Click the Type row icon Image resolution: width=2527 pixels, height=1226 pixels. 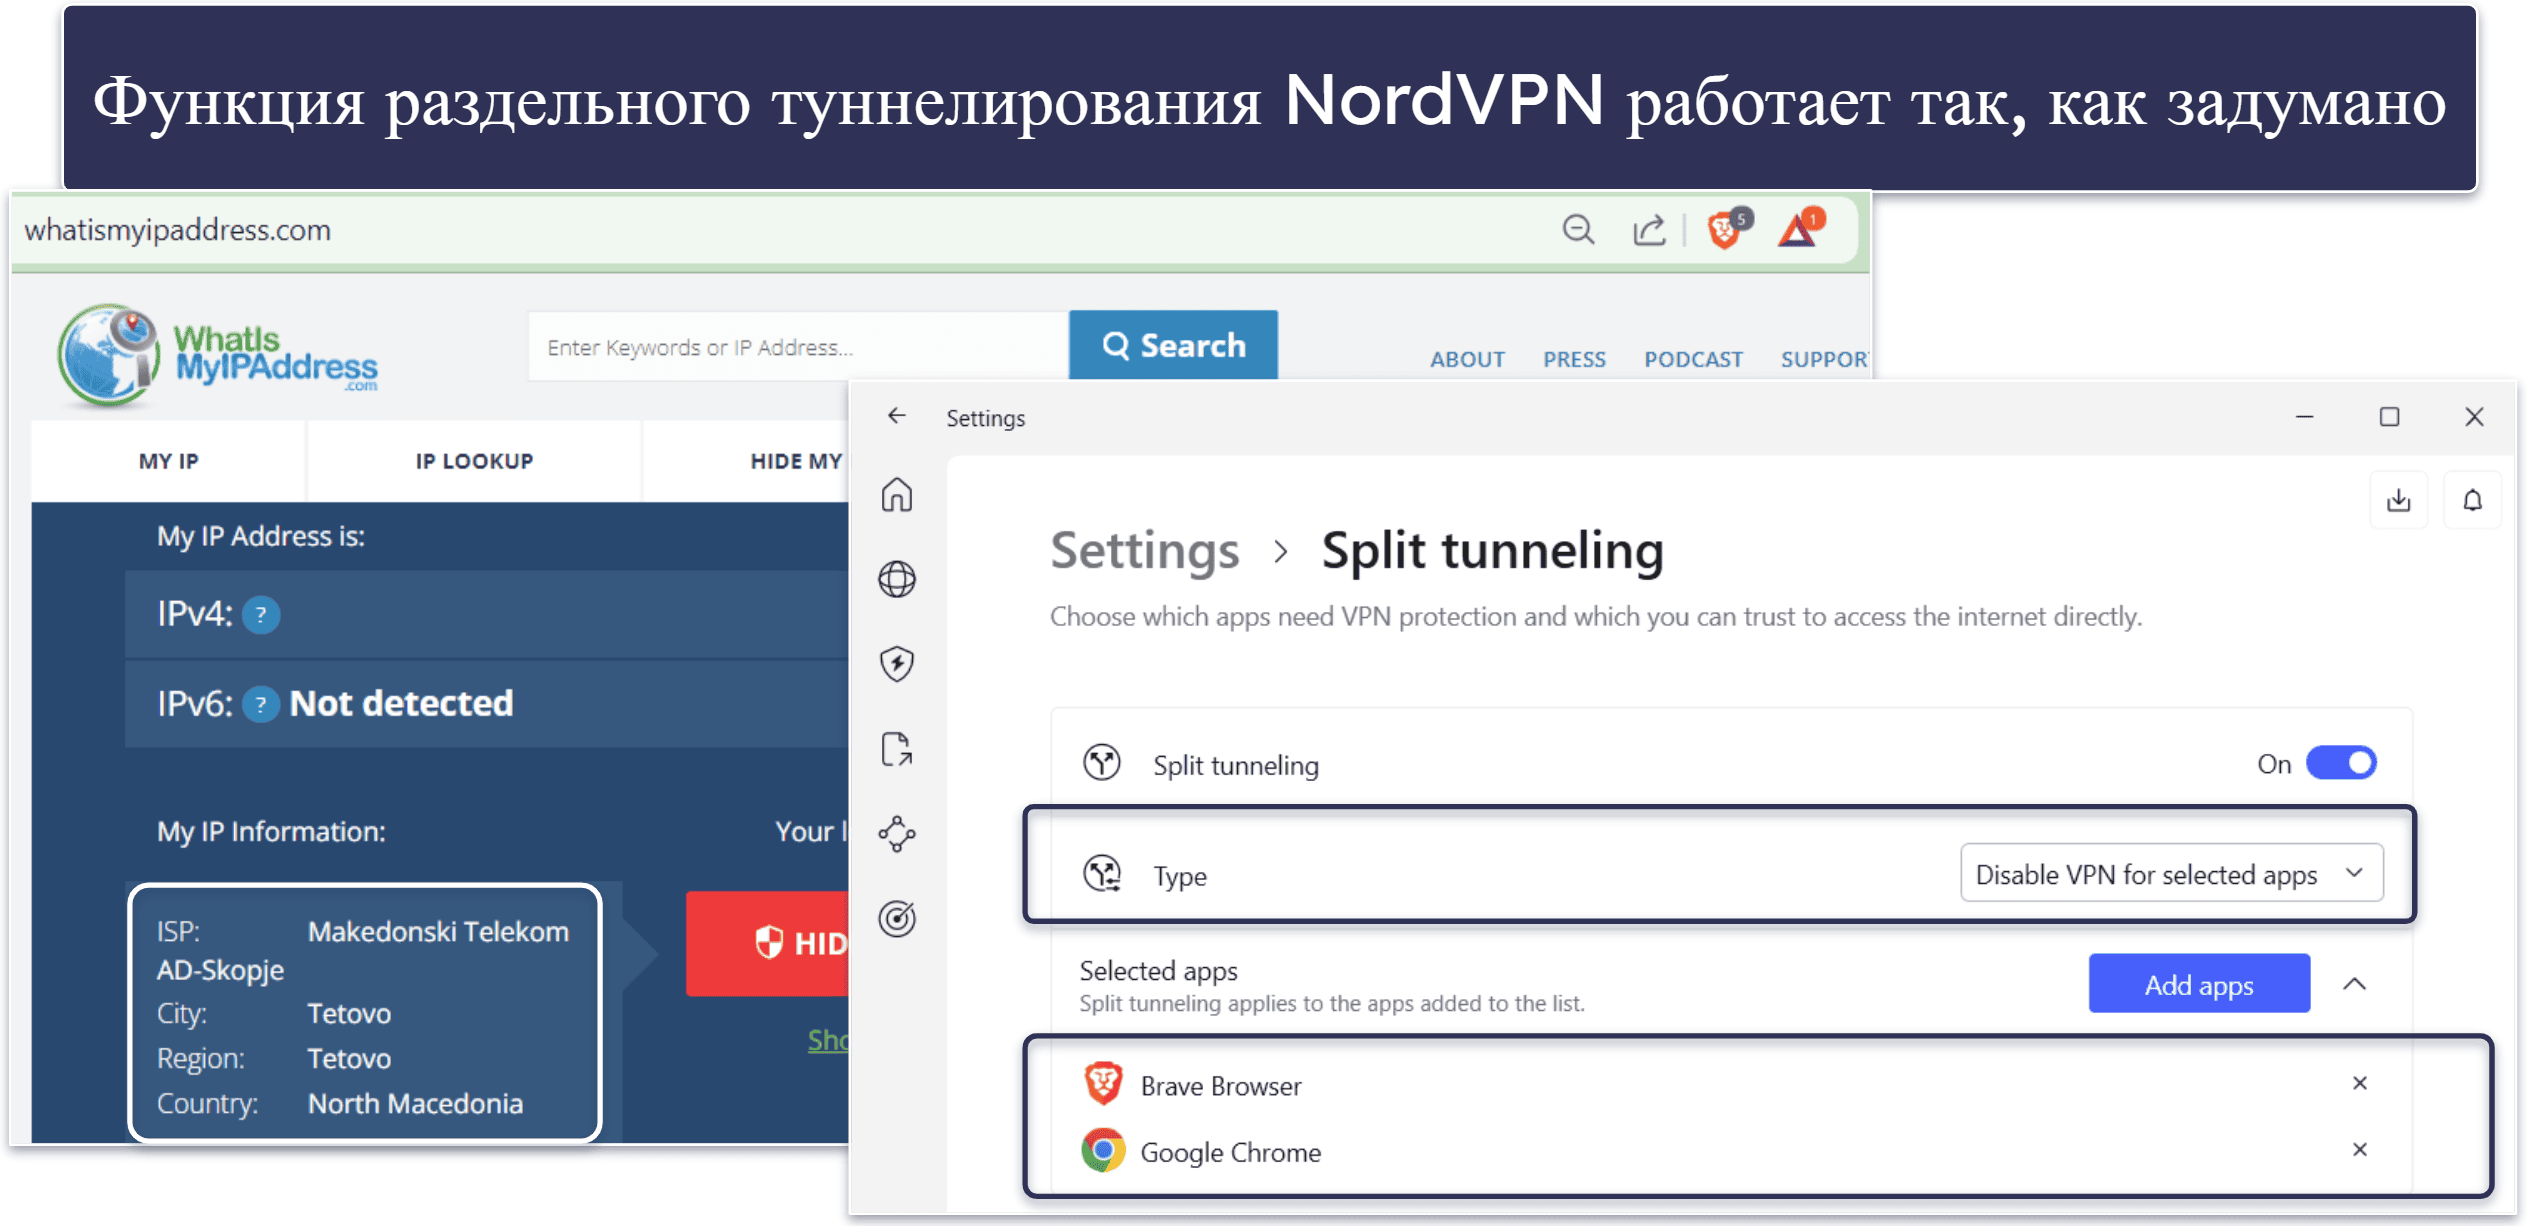tap(1102, 873)
